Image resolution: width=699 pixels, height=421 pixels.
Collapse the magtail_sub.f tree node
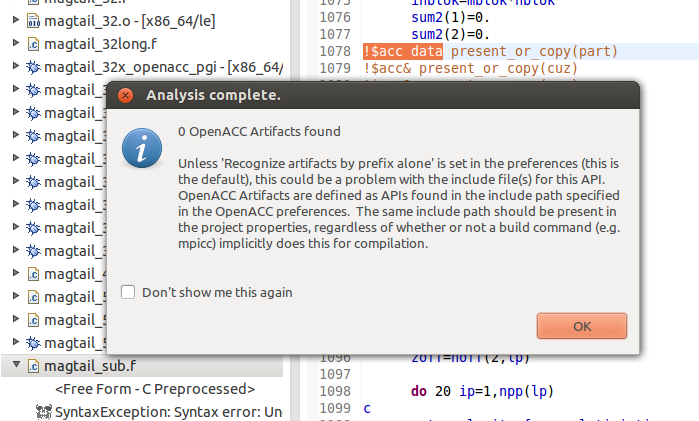16,364
